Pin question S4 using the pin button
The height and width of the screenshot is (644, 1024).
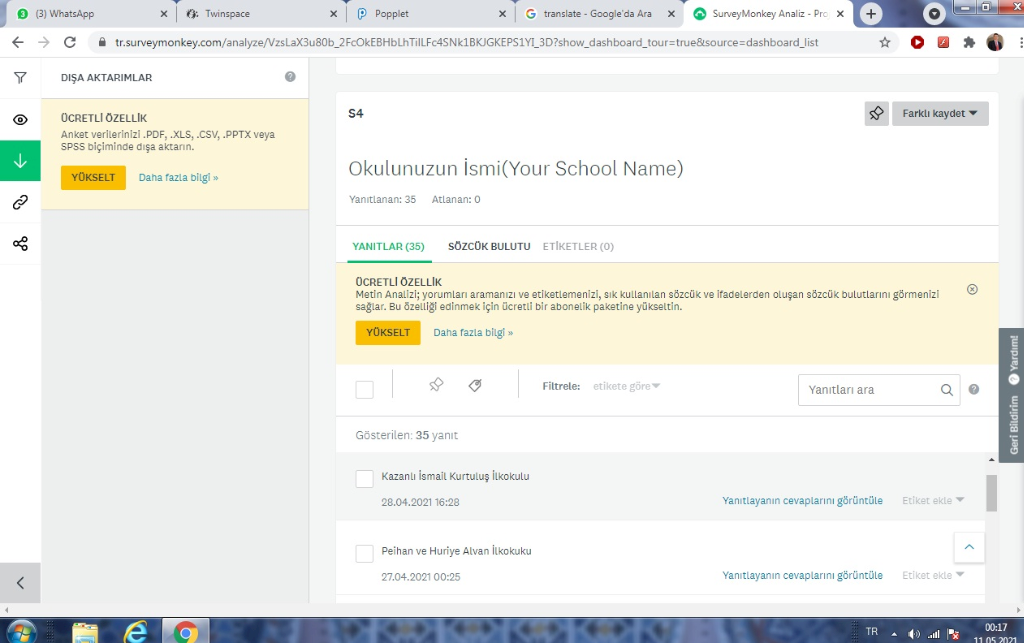[876, 113]
